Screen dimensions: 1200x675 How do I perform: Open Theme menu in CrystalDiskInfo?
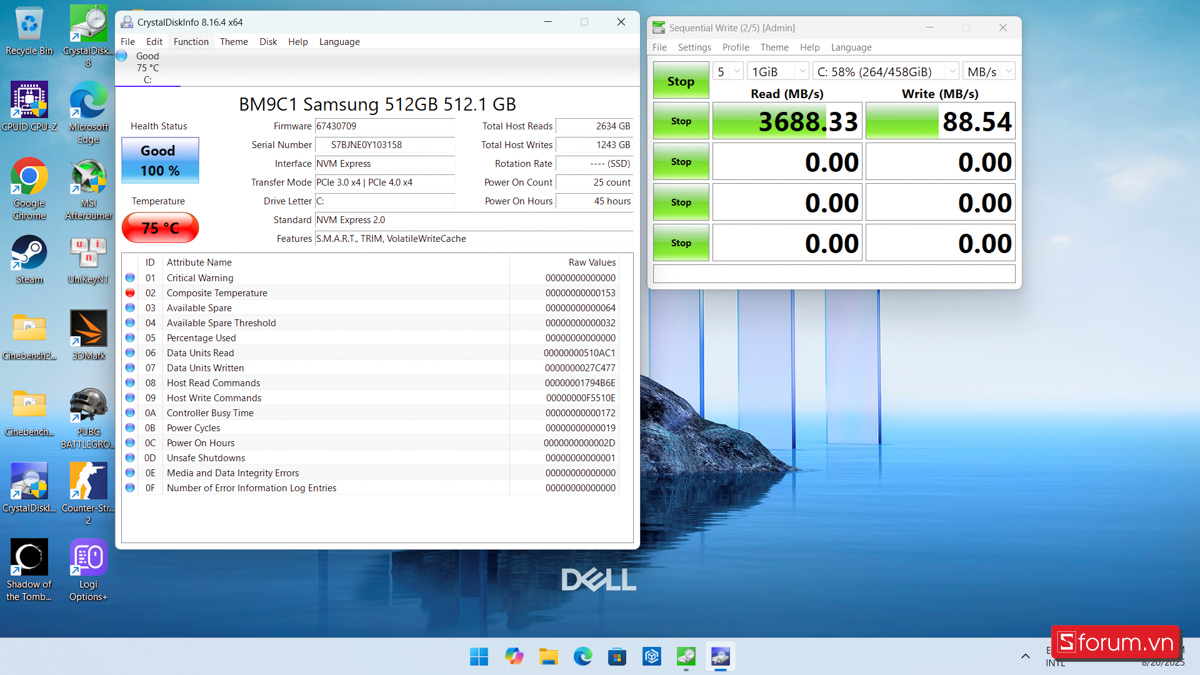pos(234,42)
